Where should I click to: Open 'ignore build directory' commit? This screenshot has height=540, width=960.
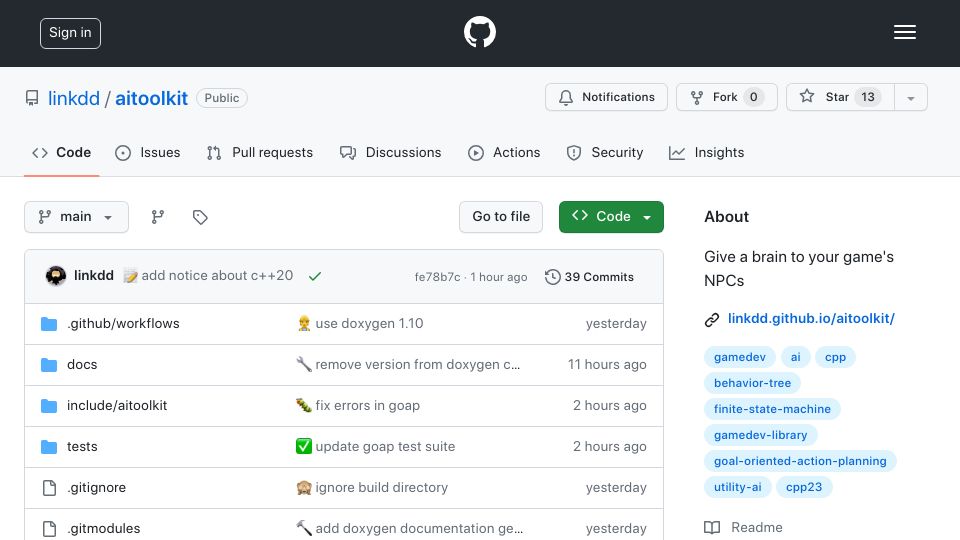pyautogui.click(x=381, y=487)
